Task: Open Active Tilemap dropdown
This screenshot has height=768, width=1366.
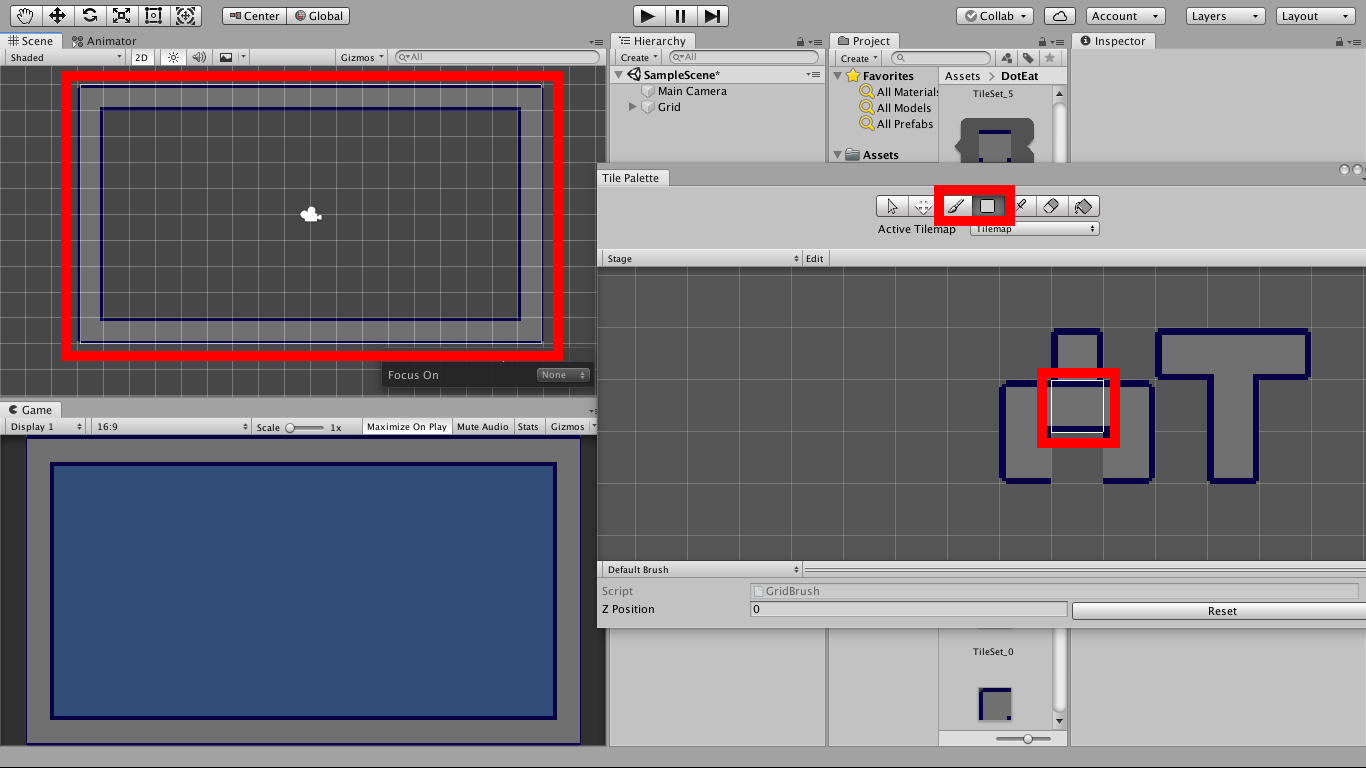Action: click(1034, 229)
